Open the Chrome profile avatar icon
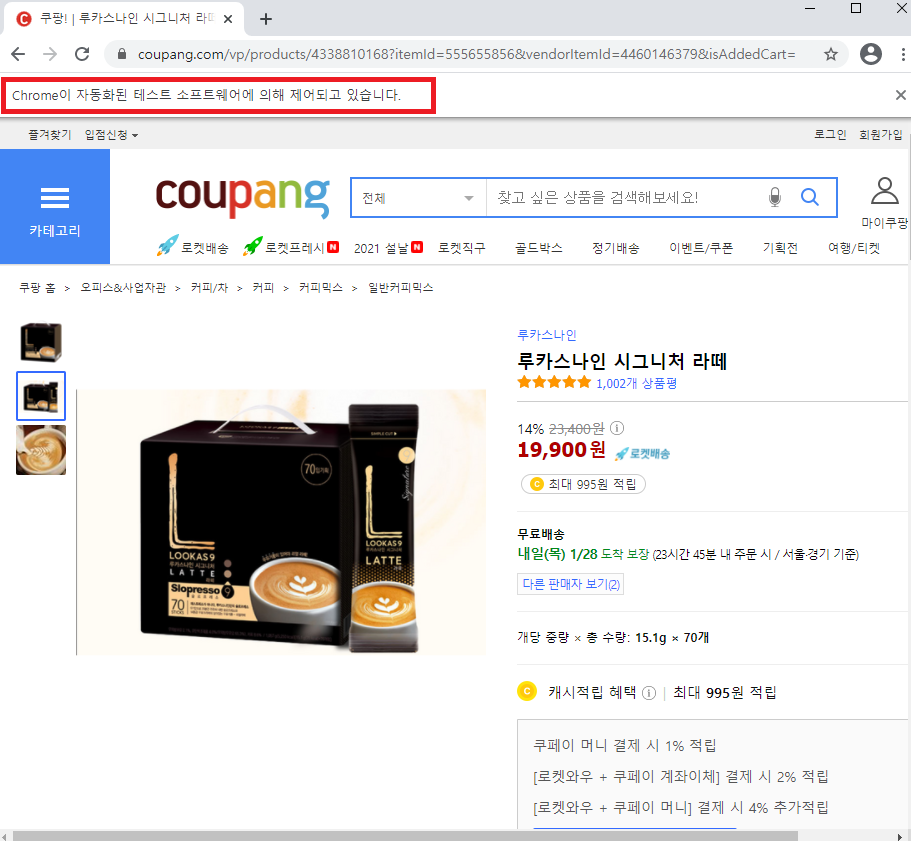The image size is (911, 841). (870, 54)
